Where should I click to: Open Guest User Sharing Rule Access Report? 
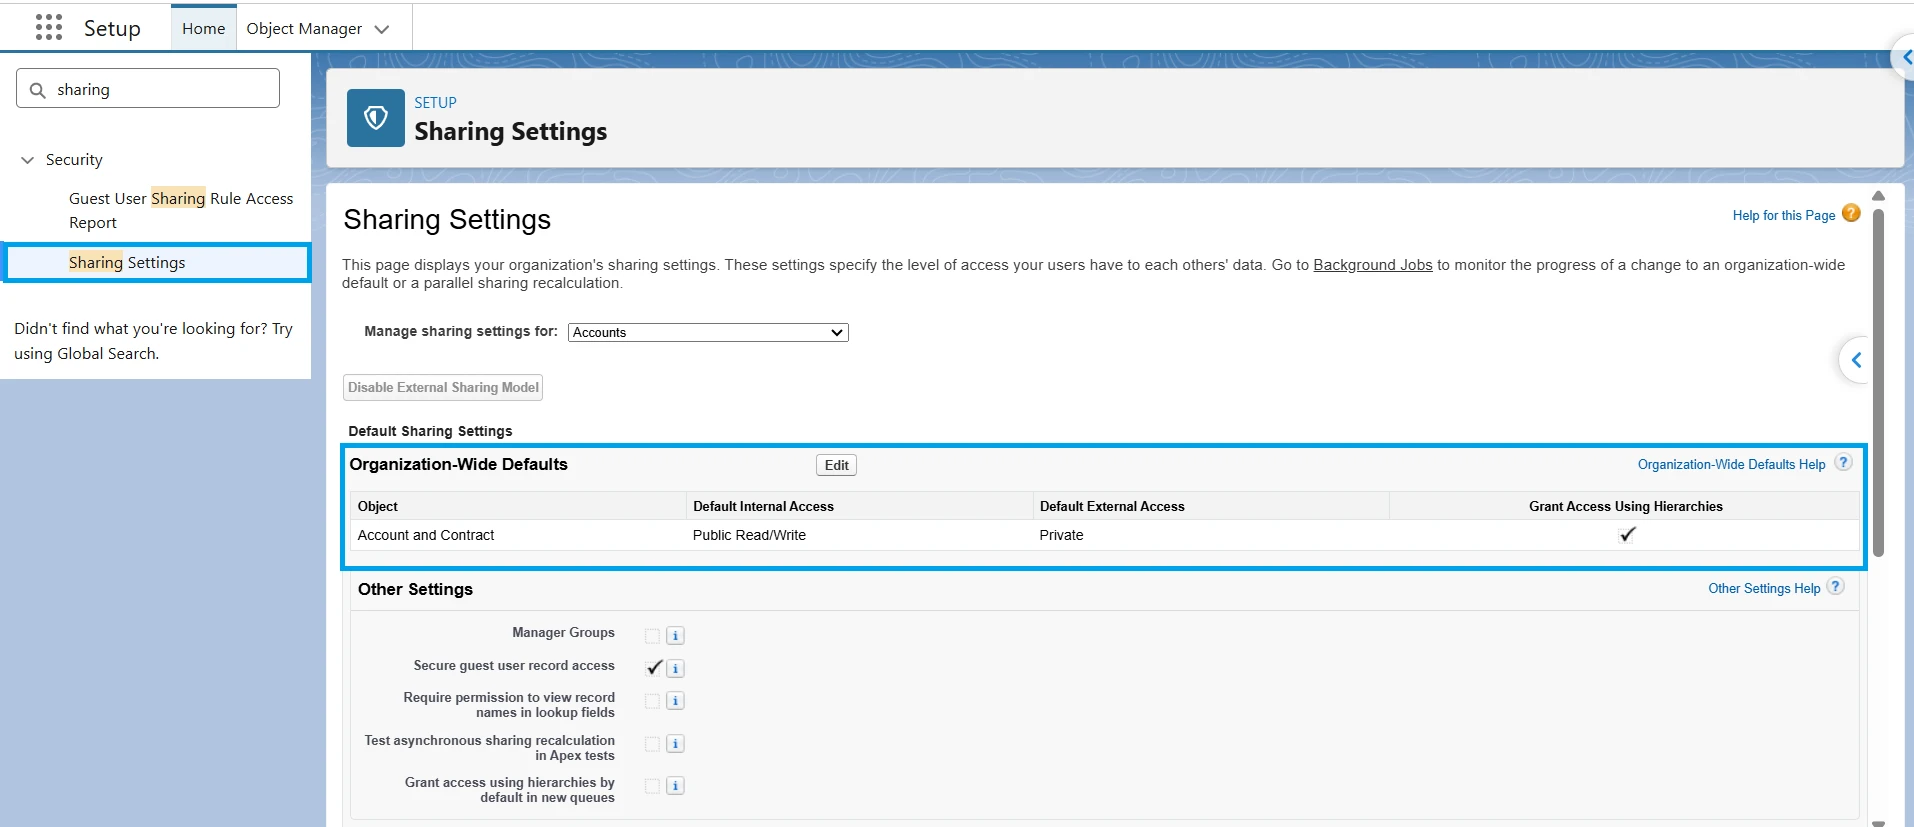coord(181,210)
